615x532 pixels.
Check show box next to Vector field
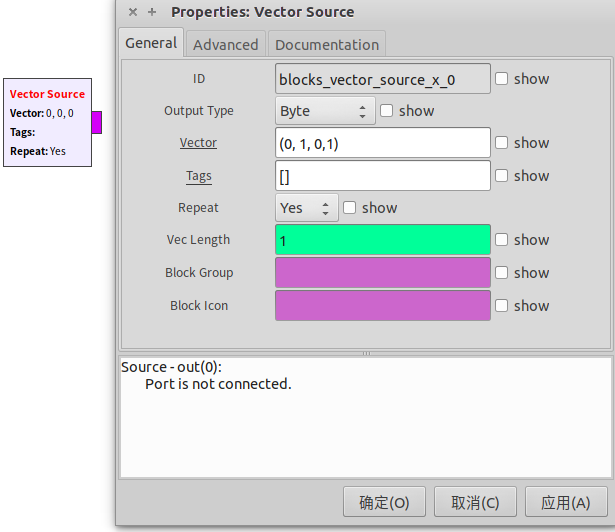(502, 143)
